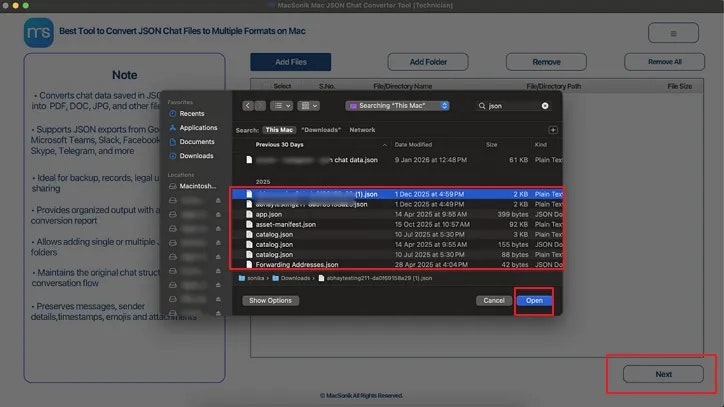The width and height of the screenshot is (724, 407).
Task: Select the 155 bytes catalog.json file
Action: [x=398, y=244]
